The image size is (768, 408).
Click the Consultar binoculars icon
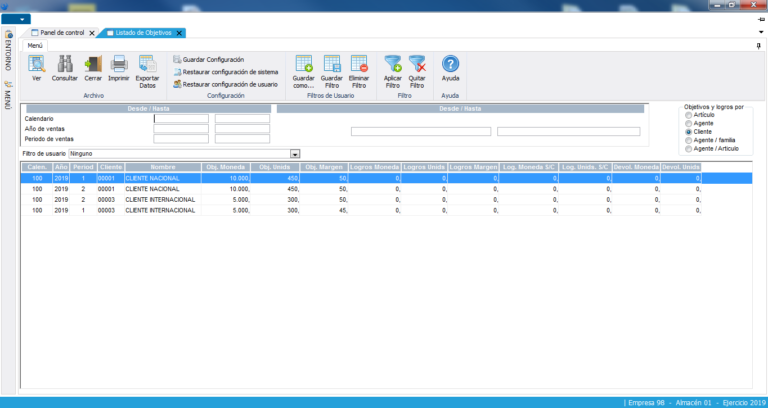(x=64, y=65)
